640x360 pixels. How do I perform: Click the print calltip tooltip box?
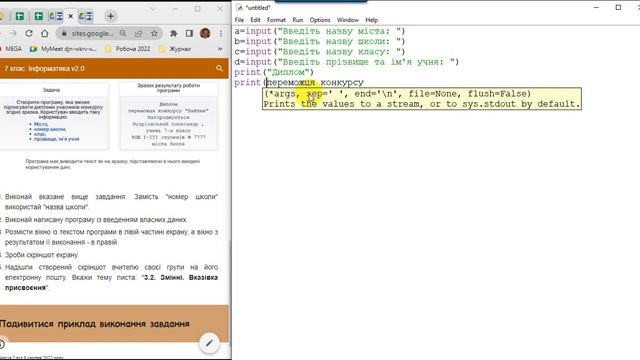pyautogui.click(x=422, y=99)
